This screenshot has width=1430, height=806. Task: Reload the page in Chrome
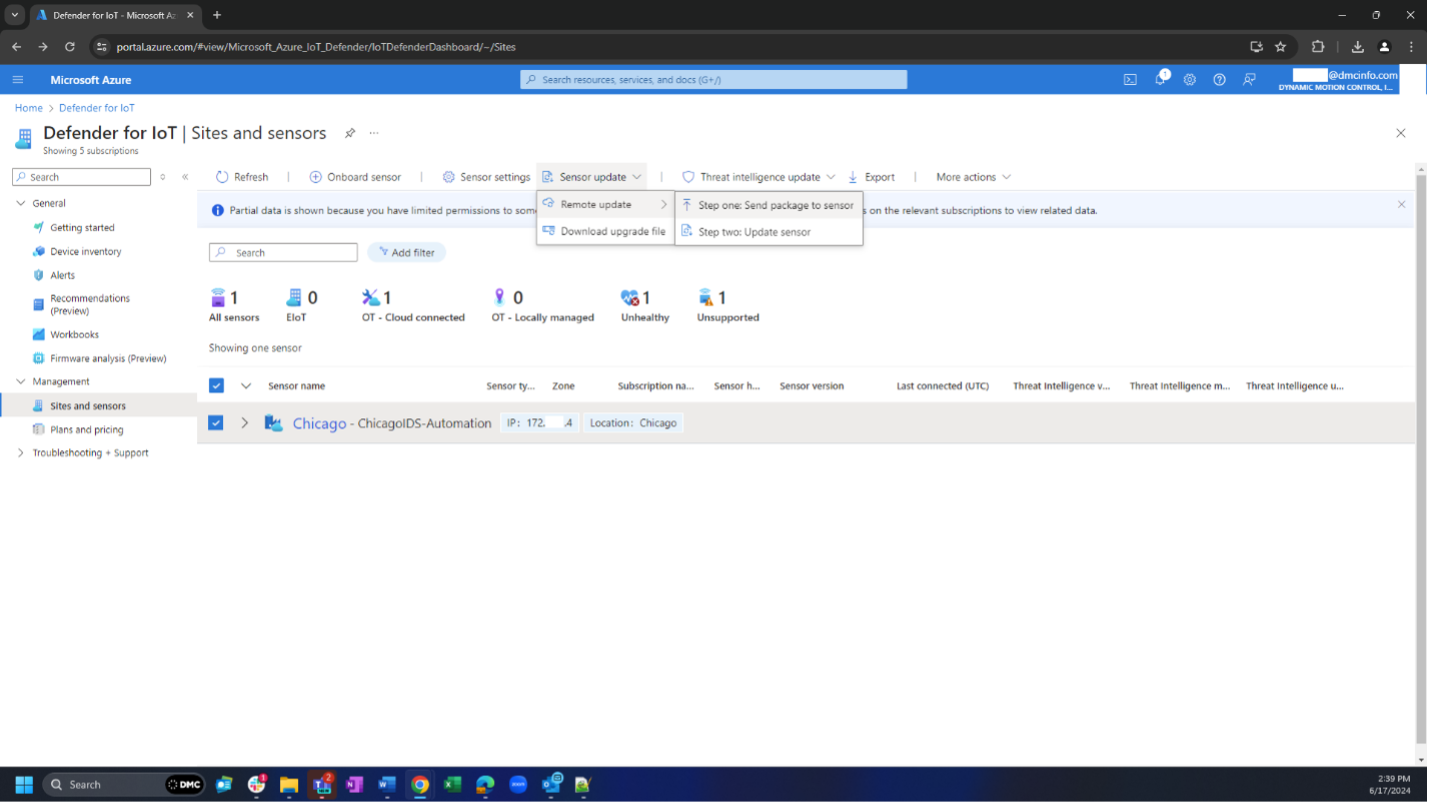pyautogui.click(x=70, y=47)
